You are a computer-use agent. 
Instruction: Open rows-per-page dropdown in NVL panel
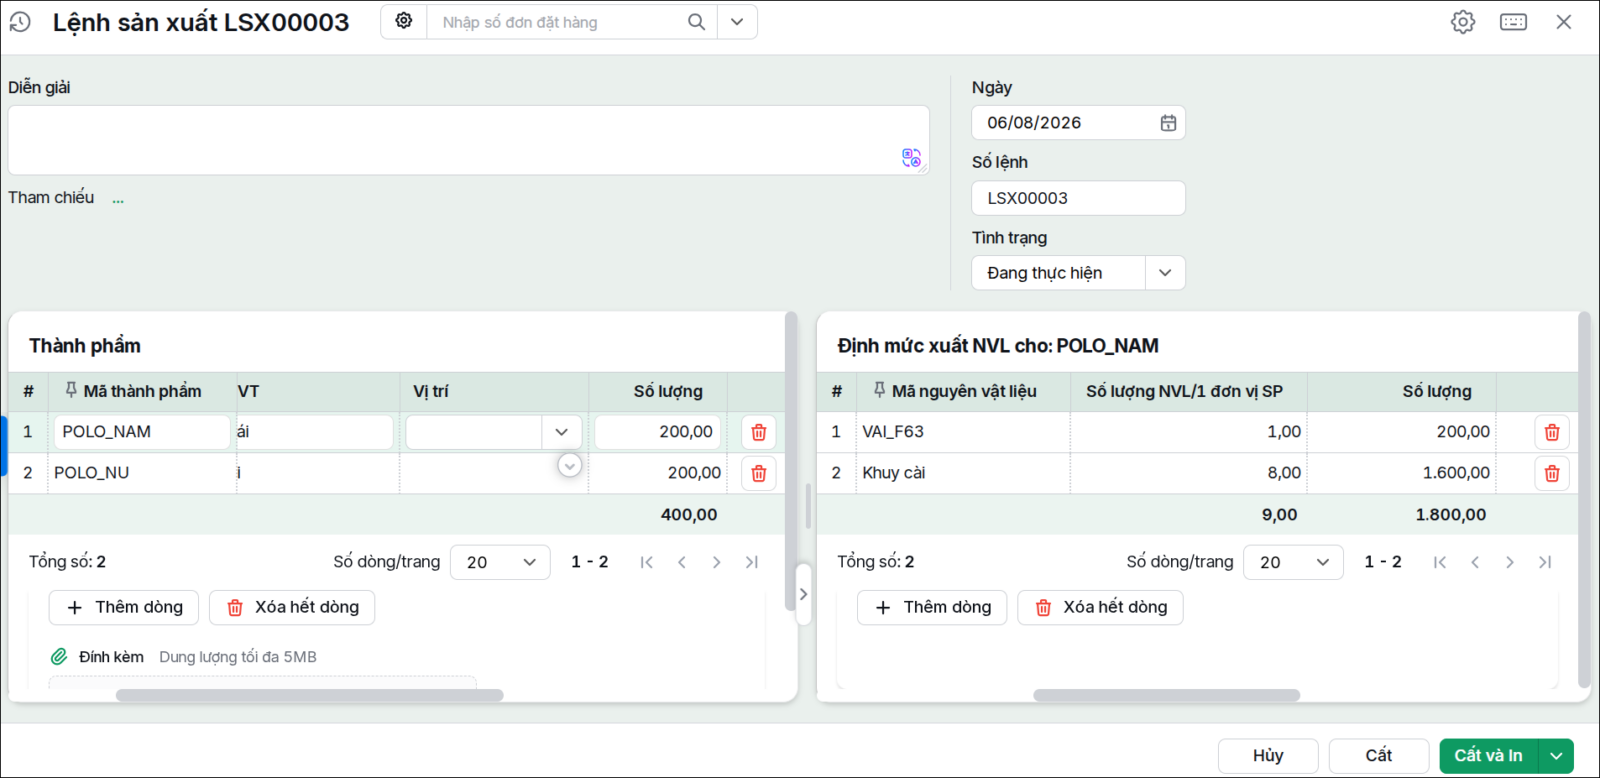[x=1293, y=562]
